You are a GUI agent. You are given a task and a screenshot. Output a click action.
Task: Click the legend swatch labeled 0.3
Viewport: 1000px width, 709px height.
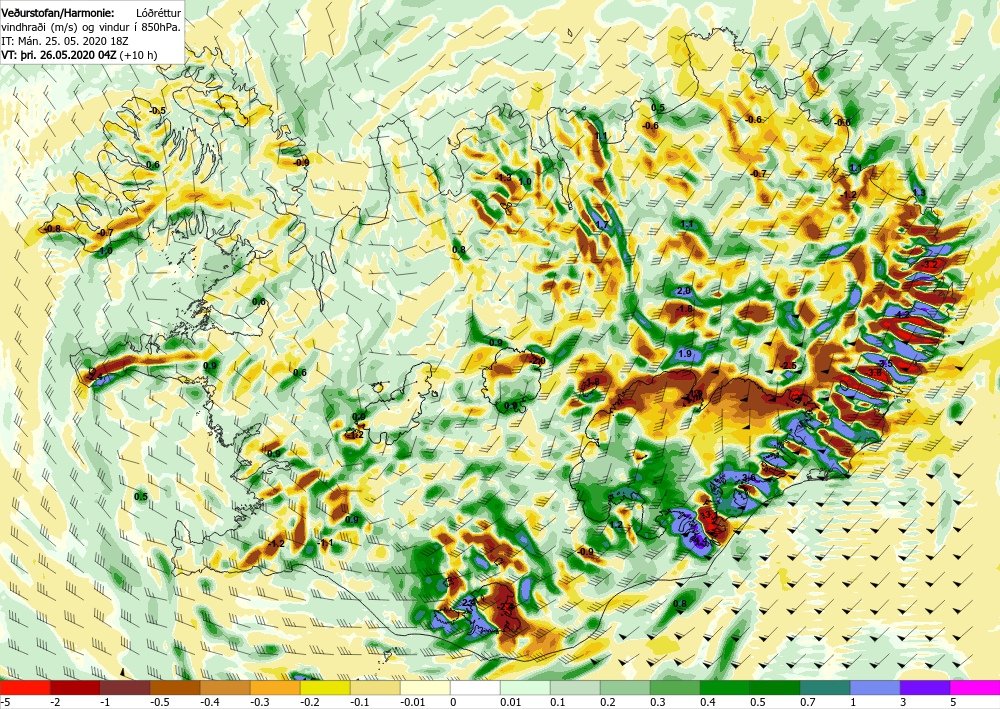675,687
